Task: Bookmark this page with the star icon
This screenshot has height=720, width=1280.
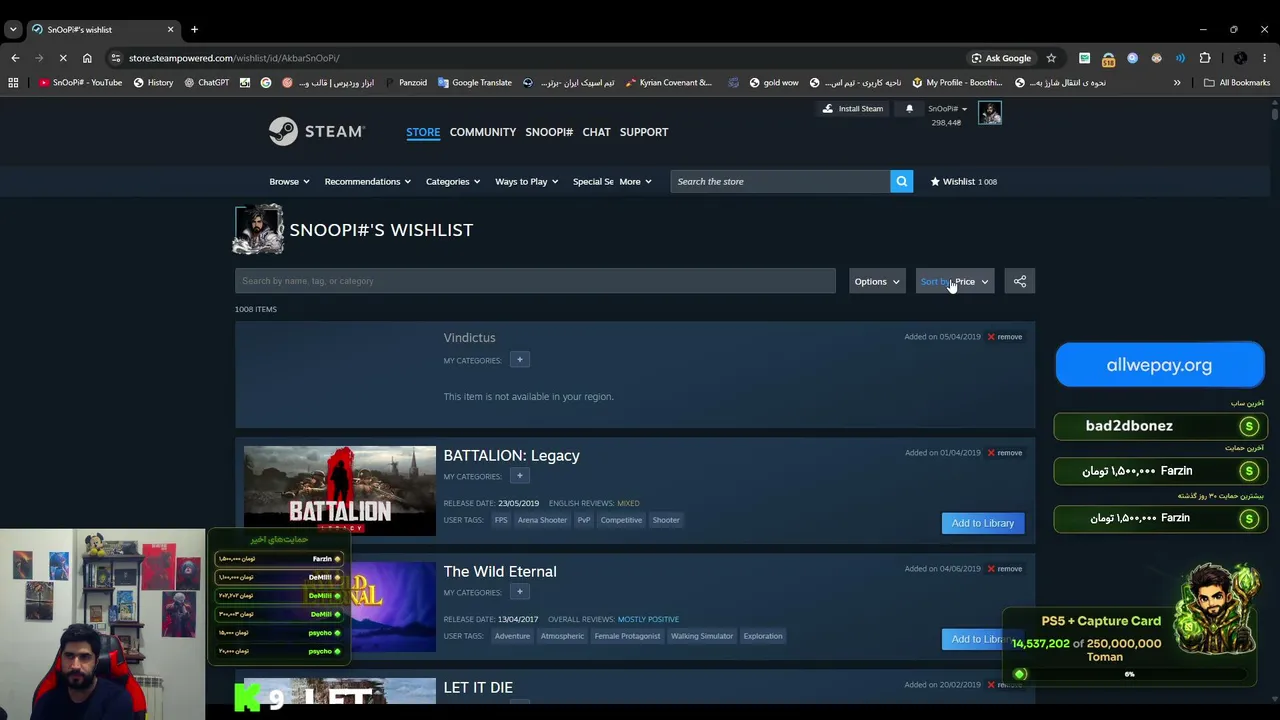Action: 1051,58
